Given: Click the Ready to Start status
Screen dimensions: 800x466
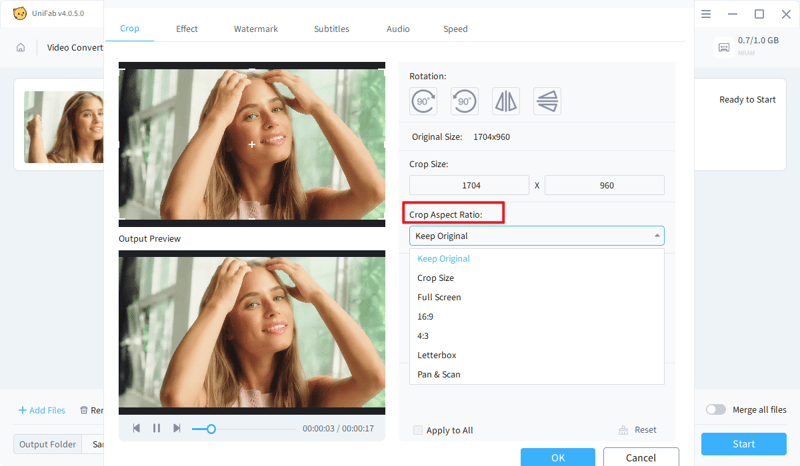Looking at the screenshot, I should 747,100.
